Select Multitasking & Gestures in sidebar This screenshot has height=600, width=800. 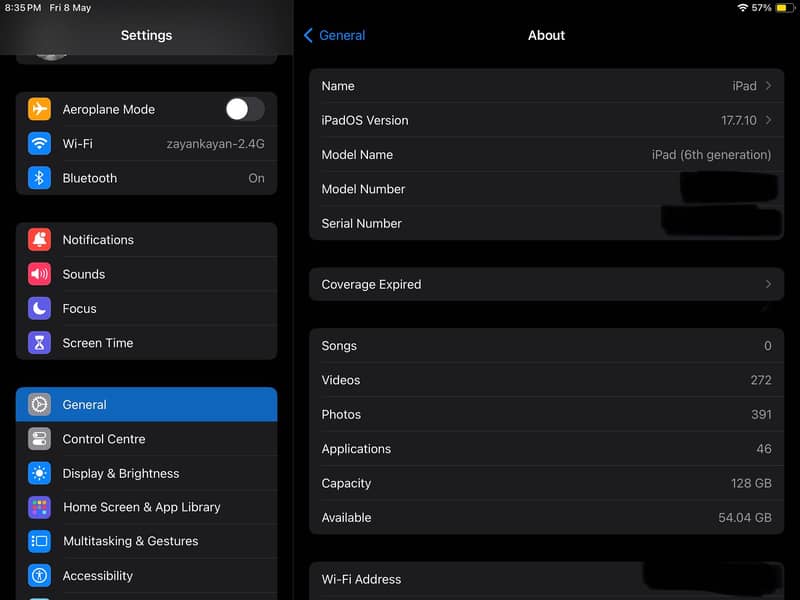[x=146, y=541]
